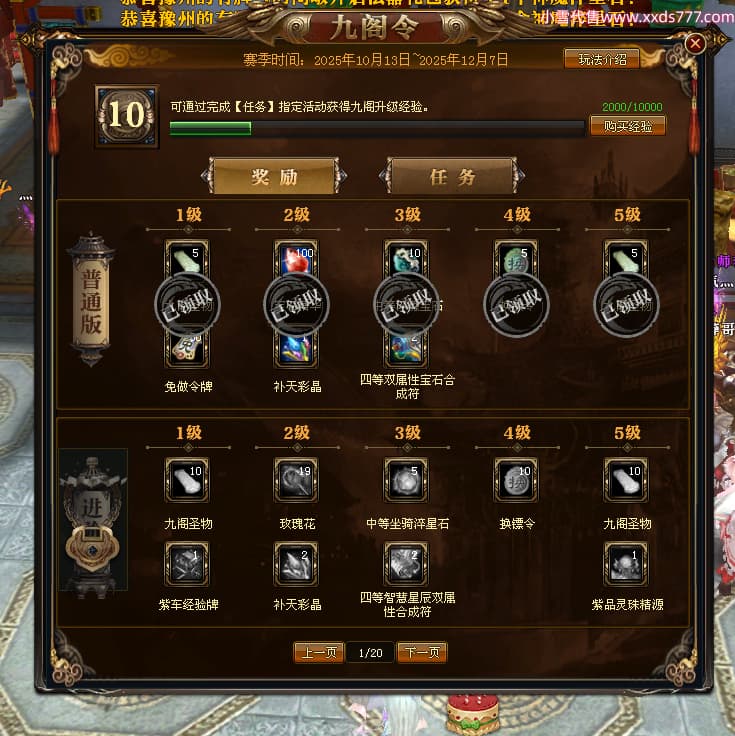Select the 换镖令 icon in advanced row
This screenshot has width=735, height=736.
[x=516, y=480]
